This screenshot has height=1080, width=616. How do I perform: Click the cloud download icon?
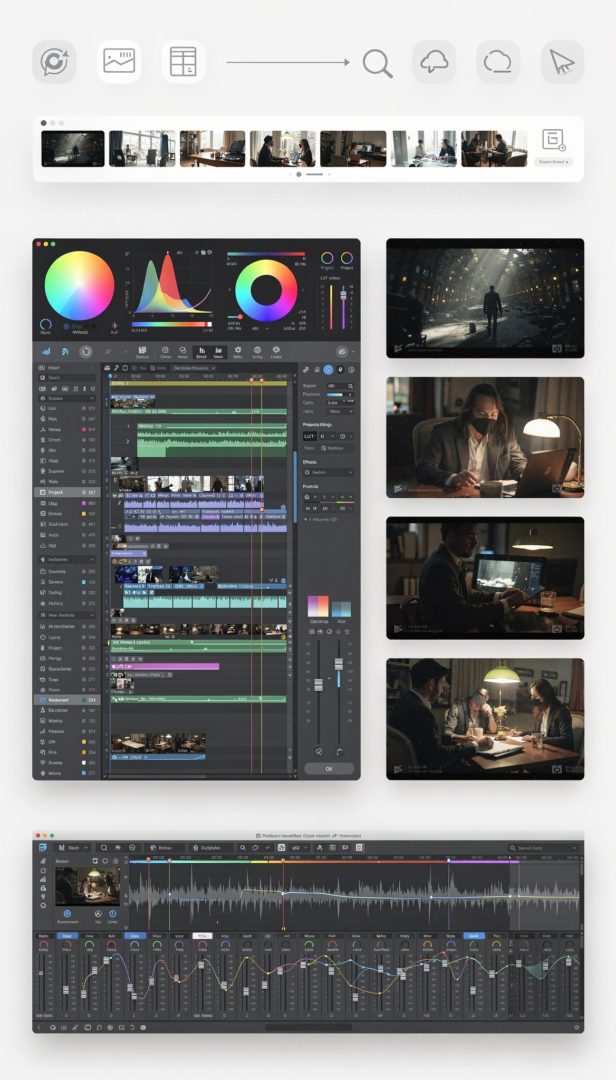[x=433, y=62]
